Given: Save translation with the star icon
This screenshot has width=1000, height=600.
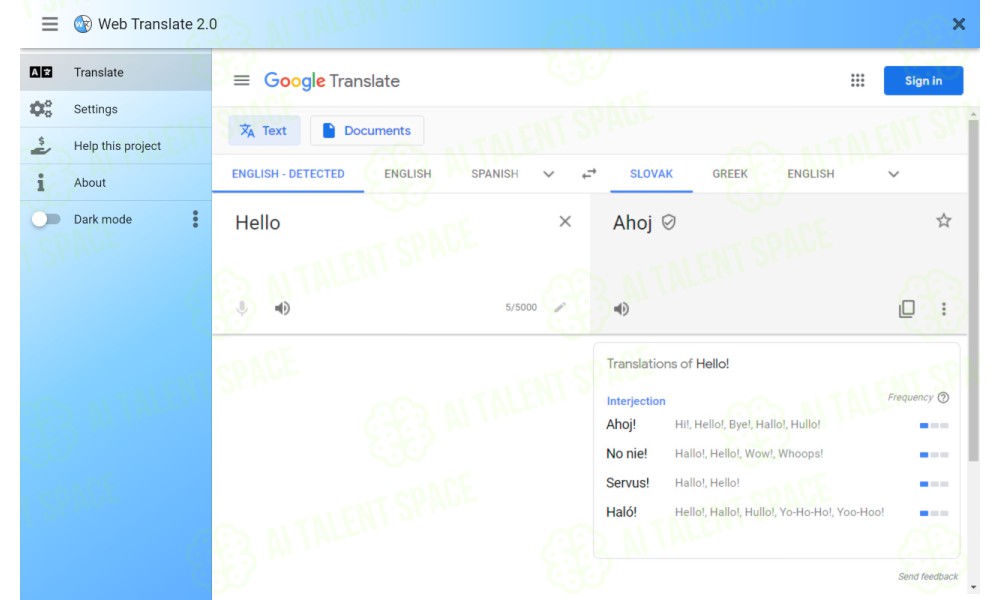Looking at the screenshot, I should pyautogui.click(x=943, y=221).
